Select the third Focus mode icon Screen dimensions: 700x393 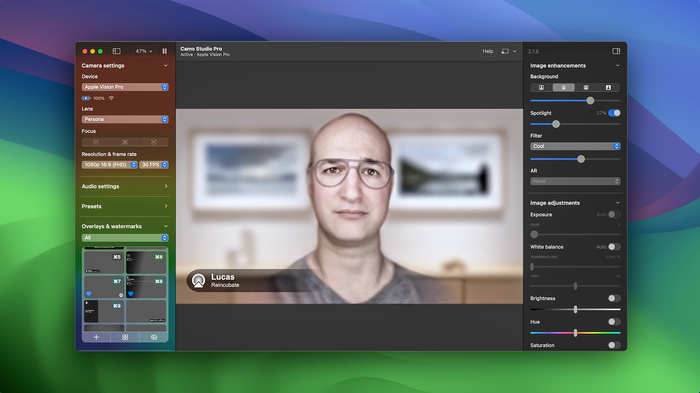pos(154,142)
